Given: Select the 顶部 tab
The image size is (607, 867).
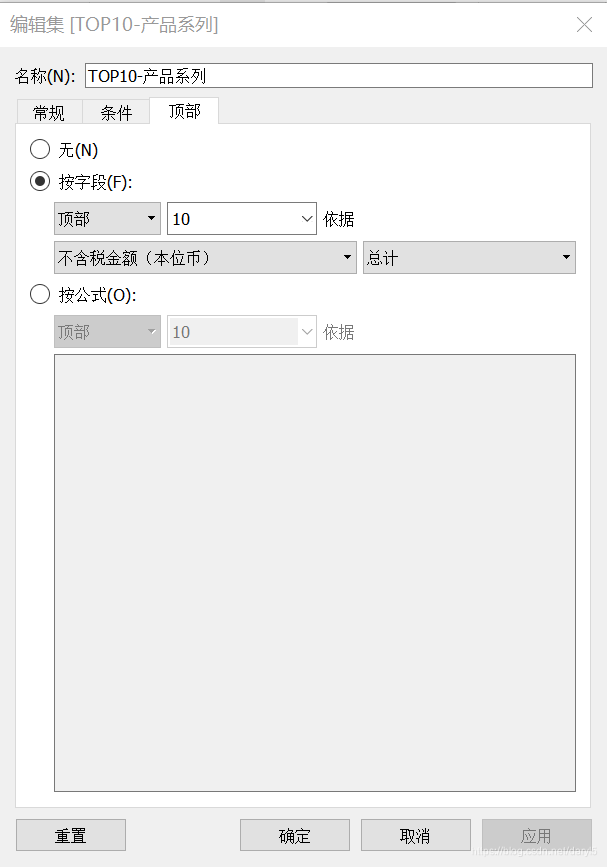Looking at the screenshot, I should click(183, 112).
